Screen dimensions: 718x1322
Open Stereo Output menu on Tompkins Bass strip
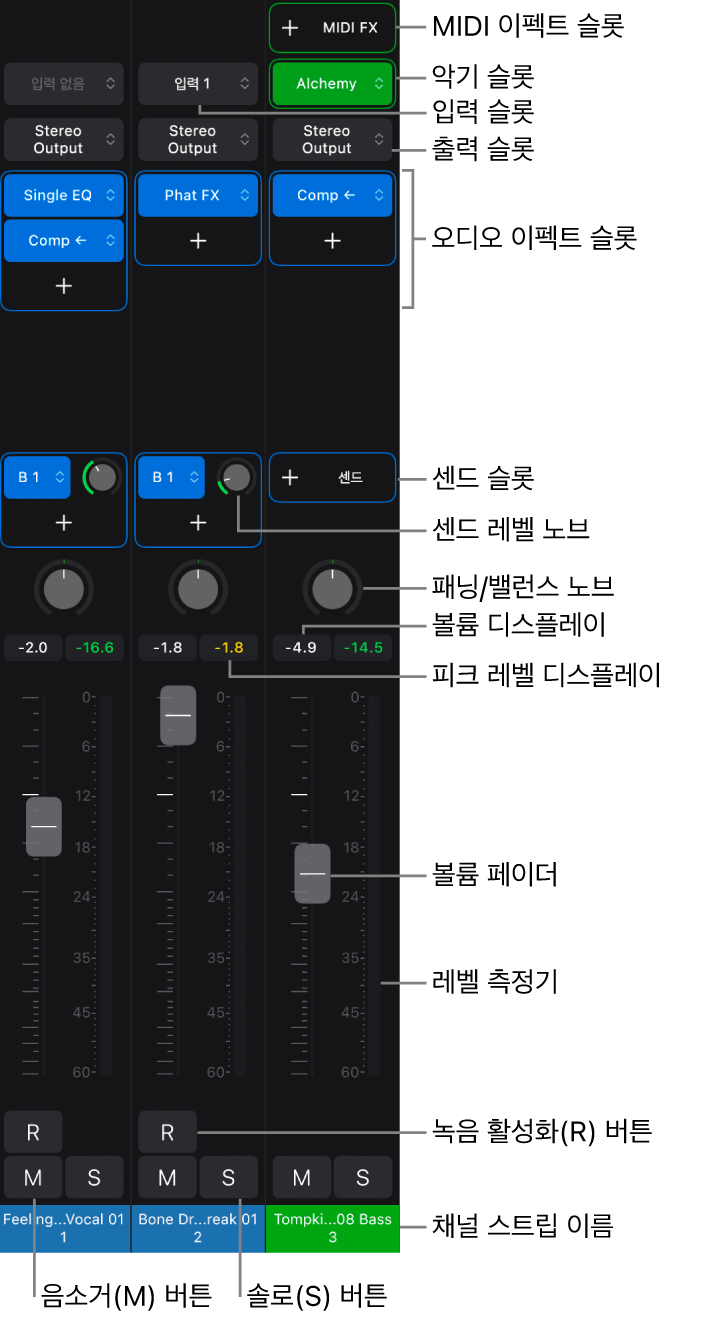click(332, 140)
